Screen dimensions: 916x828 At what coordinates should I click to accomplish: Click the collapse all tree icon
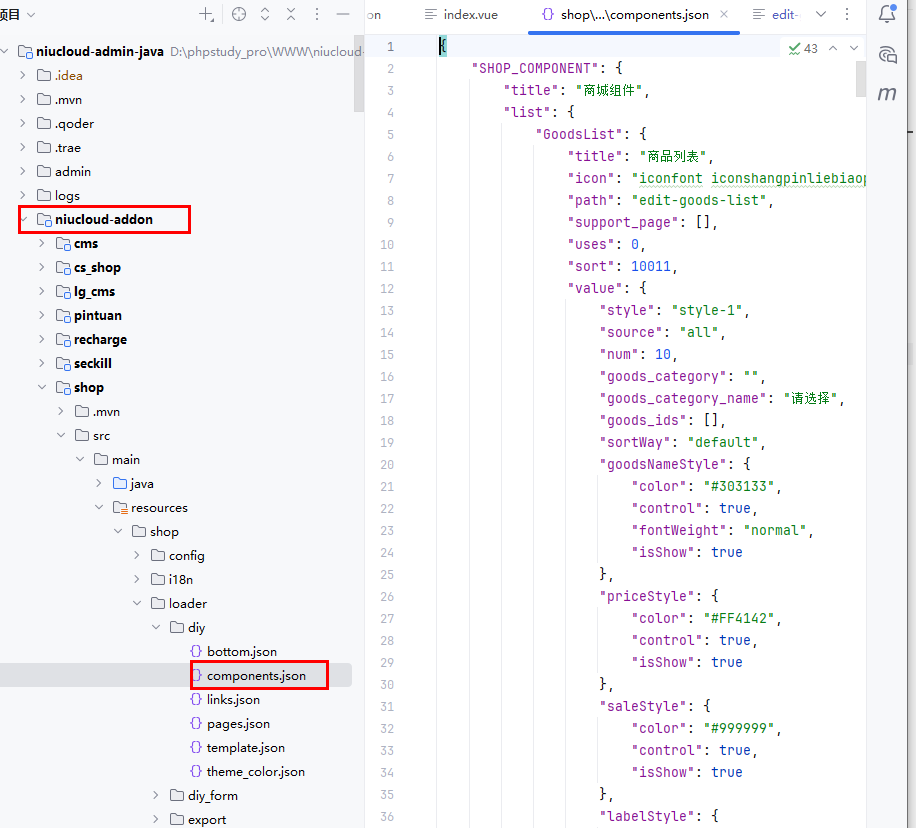pos(291,14)
